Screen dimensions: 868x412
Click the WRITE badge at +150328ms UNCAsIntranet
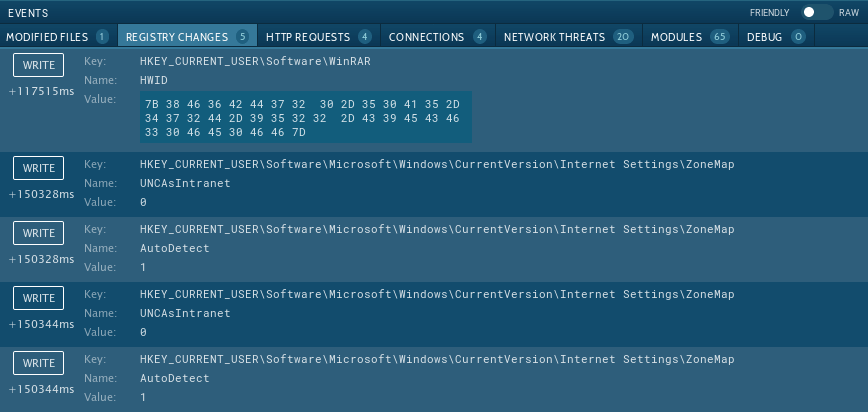point(39,168)
